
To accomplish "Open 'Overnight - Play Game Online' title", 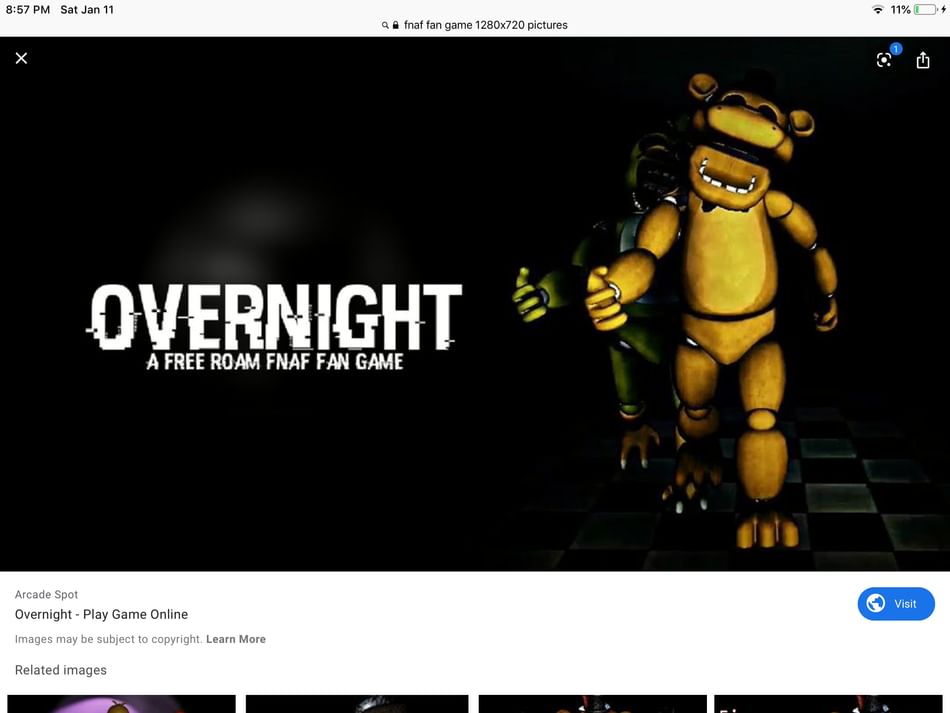I will [101, 614].
